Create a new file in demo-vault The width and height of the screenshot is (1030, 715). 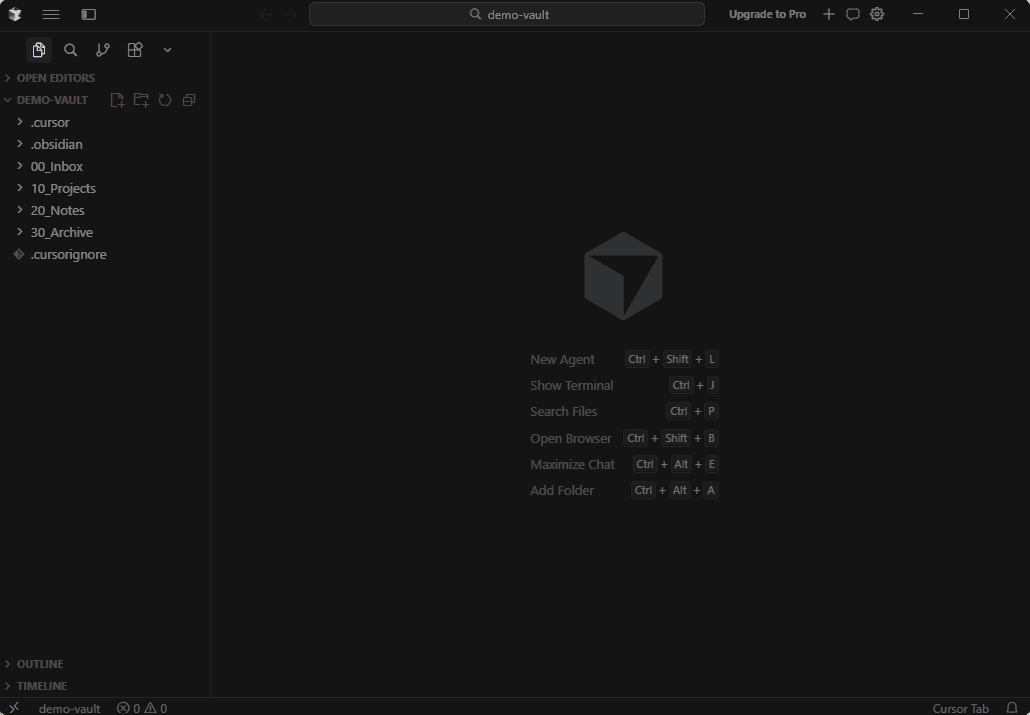tap(117, 100)
